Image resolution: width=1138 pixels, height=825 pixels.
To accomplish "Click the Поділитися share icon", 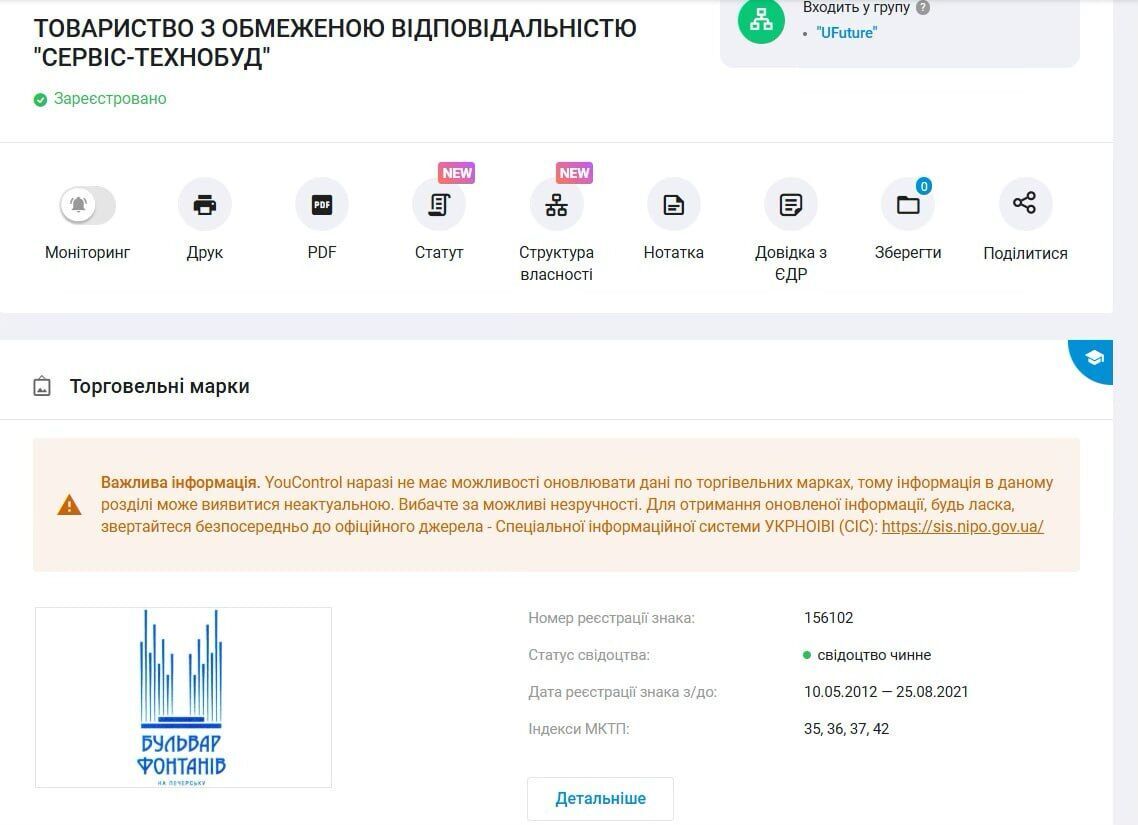I will [x=1025, y=203].
